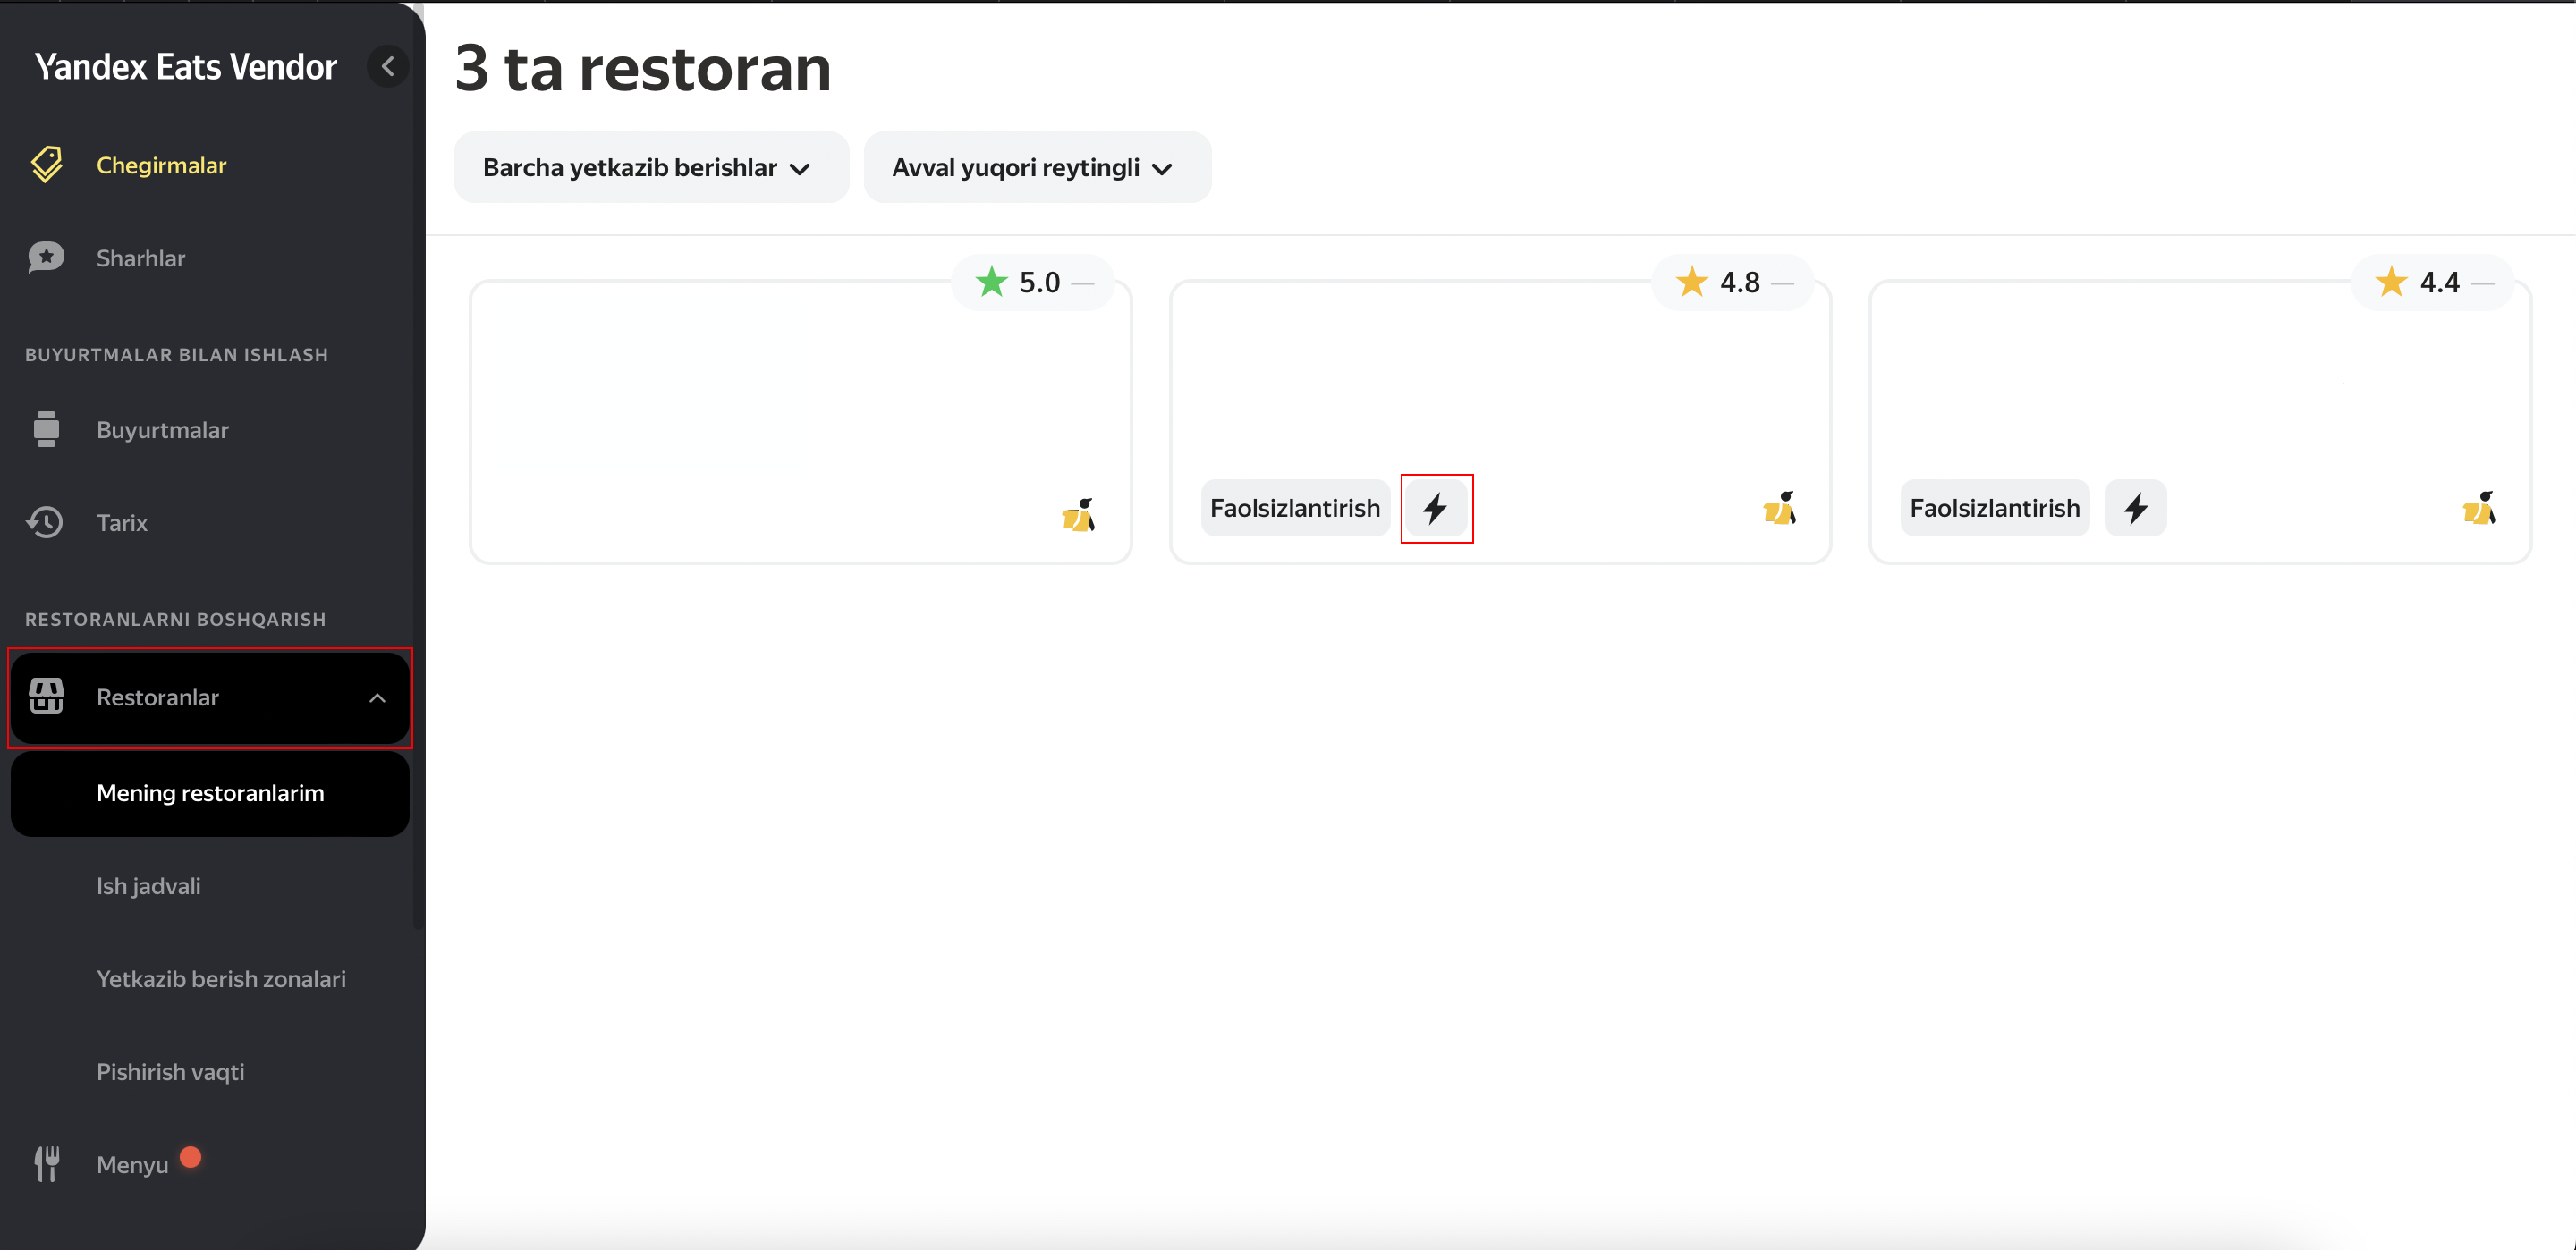Open Ish jadvali work schedule
Image resolution: width=2576 pixels, height=1250 pixels.
click(x=148, y=886)
